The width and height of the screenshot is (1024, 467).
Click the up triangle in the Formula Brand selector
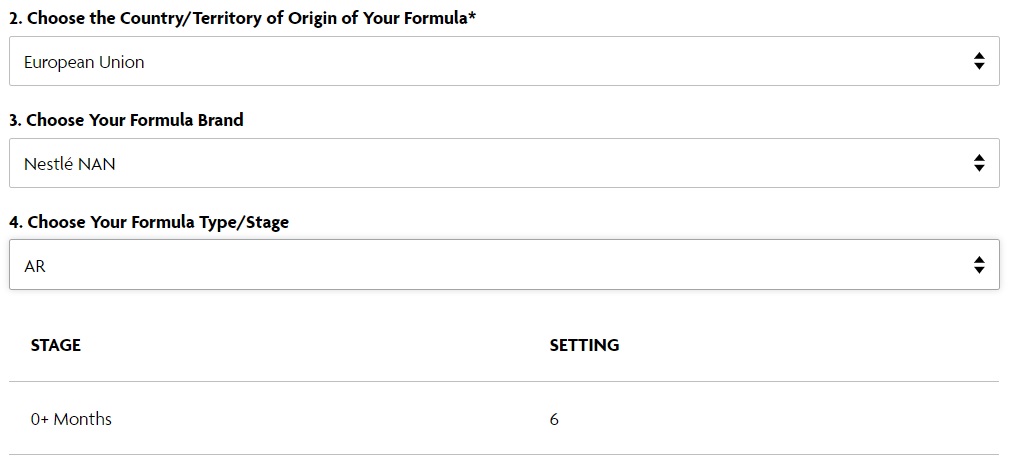(x=979, y=158)
